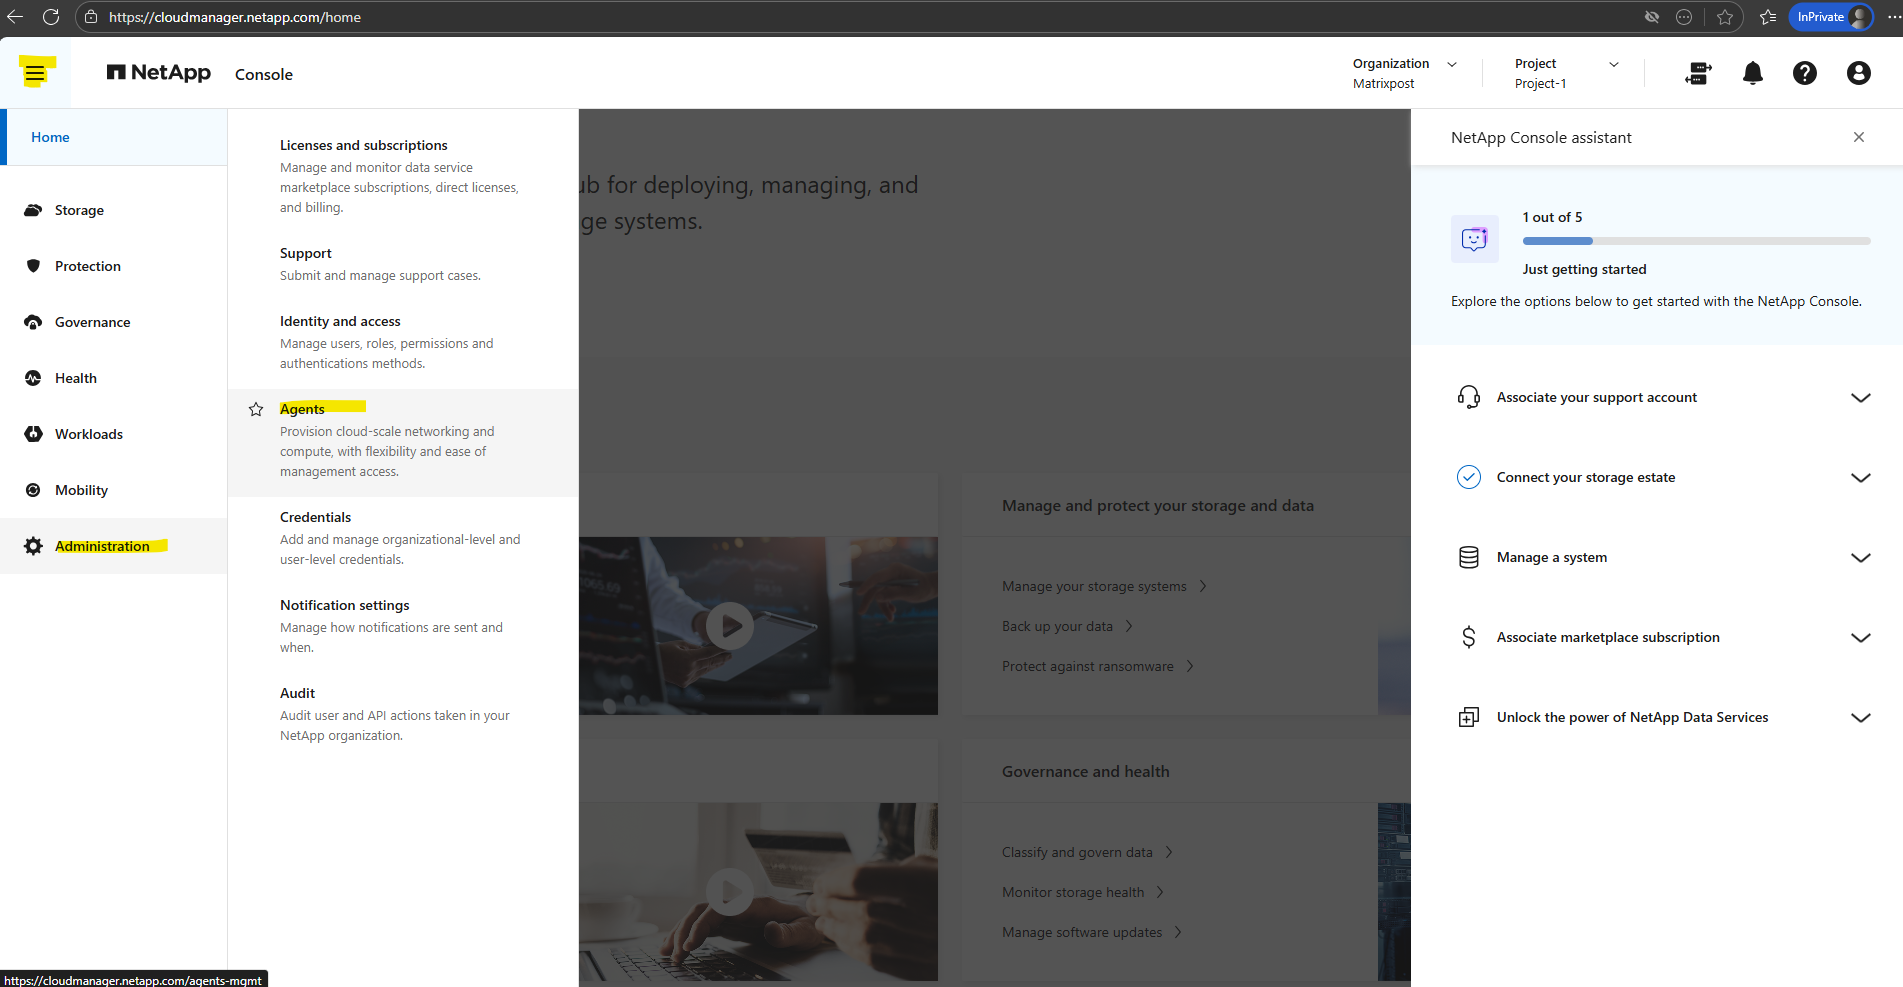This screenshot has height=987, width=1903.
Task: Open the Health menu label
Action: click(x=76, y=378)
